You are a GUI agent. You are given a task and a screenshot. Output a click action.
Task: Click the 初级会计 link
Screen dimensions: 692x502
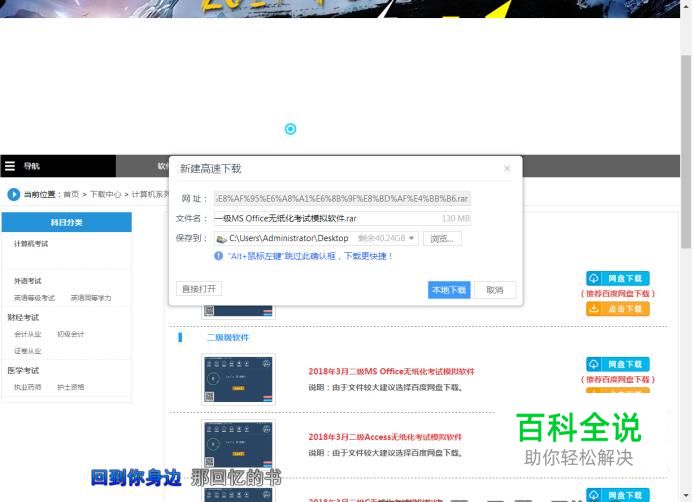[x=71, y=334]
